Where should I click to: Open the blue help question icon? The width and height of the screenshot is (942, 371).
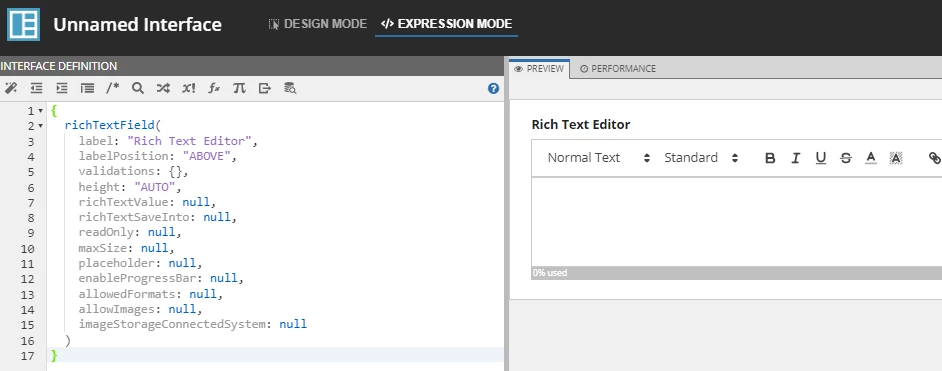[x=493, y=88]
